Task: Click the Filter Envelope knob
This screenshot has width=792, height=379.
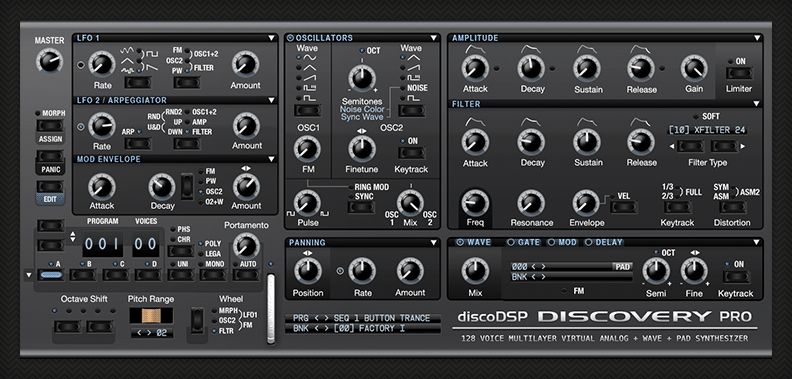Action: tap(586, 203)
